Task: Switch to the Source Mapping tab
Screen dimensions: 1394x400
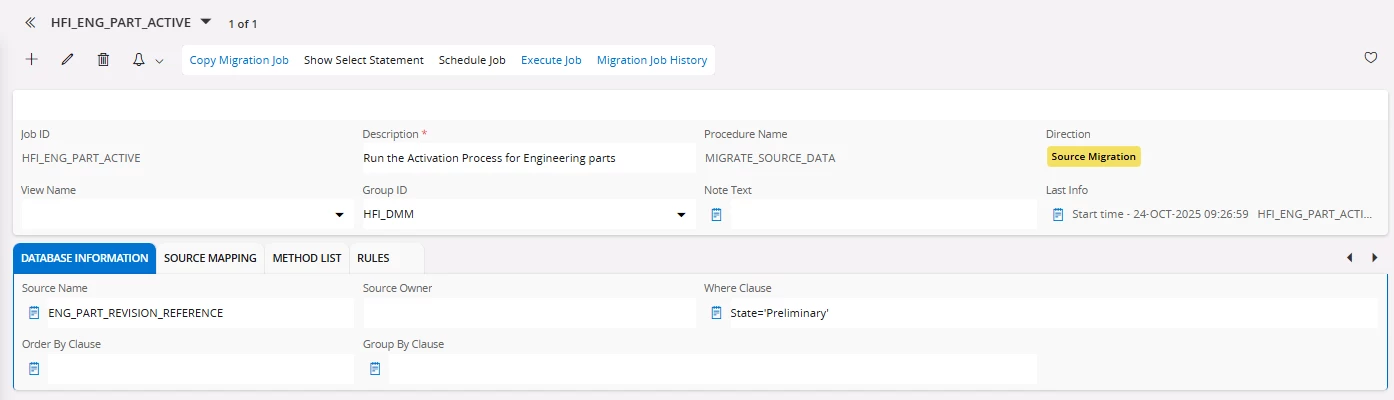Action: (210, 258)
